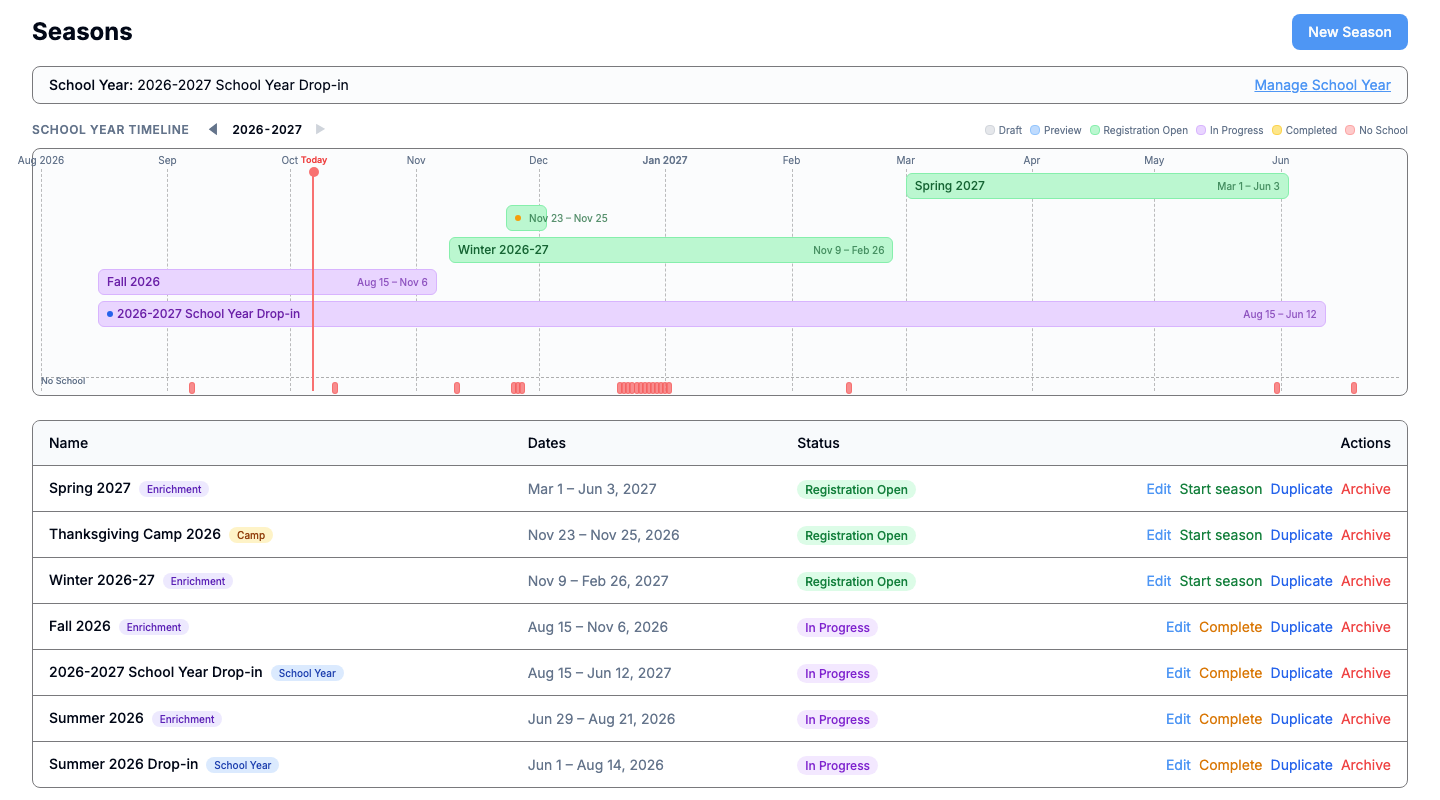The height and width of the screenshot is (800, 1440).
Task: Click the Name column header
Action: coord(68,443)
